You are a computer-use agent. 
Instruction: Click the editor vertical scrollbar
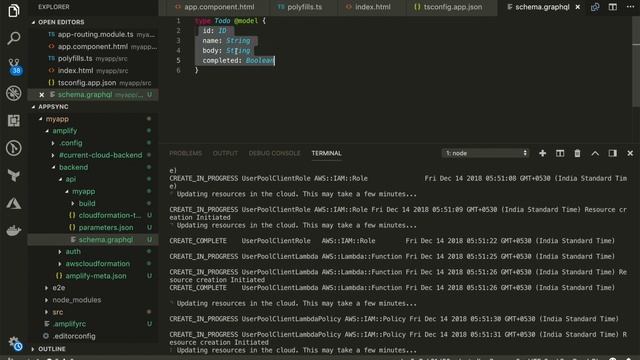coord(636,61)
